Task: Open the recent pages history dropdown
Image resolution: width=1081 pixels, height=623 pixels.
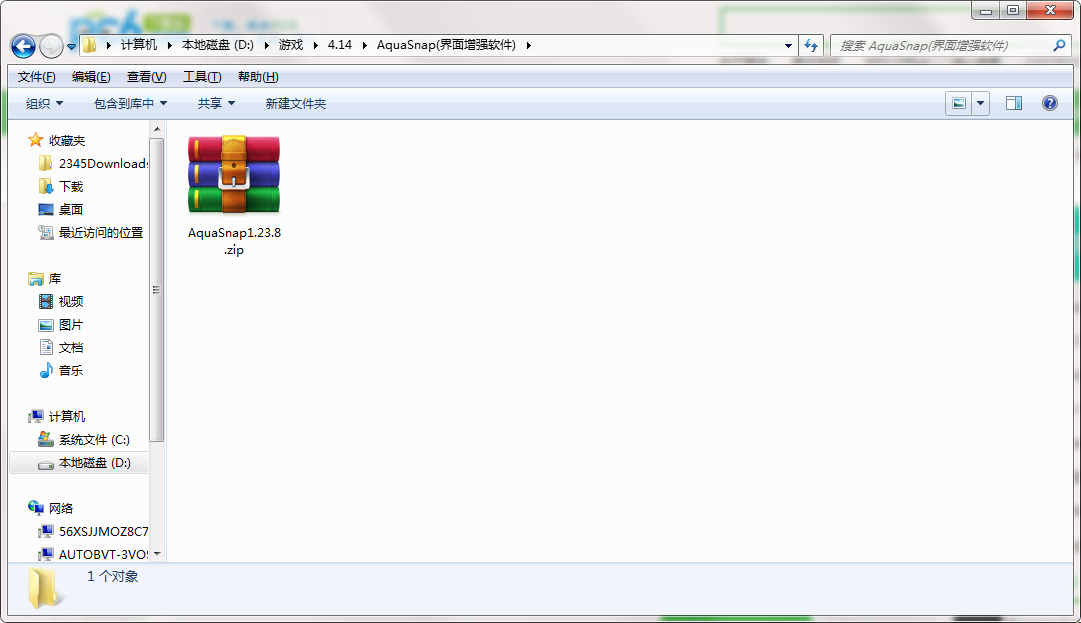Action: pos(71,47)
